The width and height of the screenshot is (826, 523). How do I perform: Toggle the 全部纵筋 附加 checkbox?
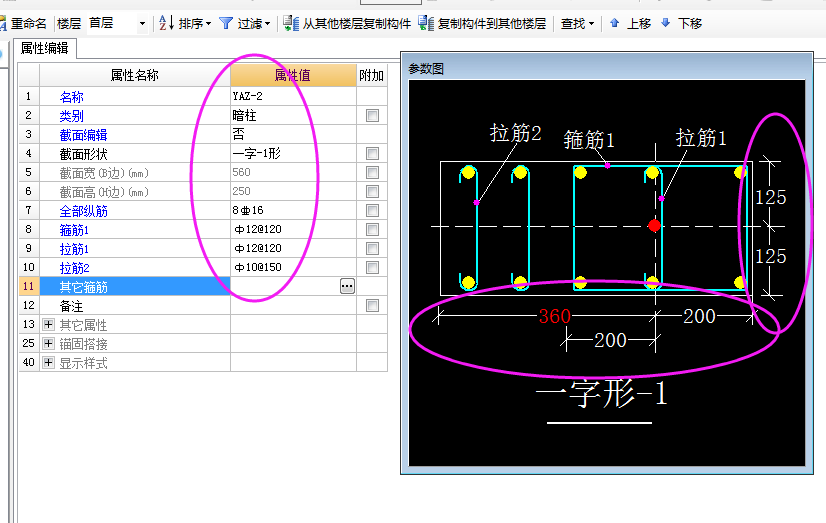(x=372, y=210)
